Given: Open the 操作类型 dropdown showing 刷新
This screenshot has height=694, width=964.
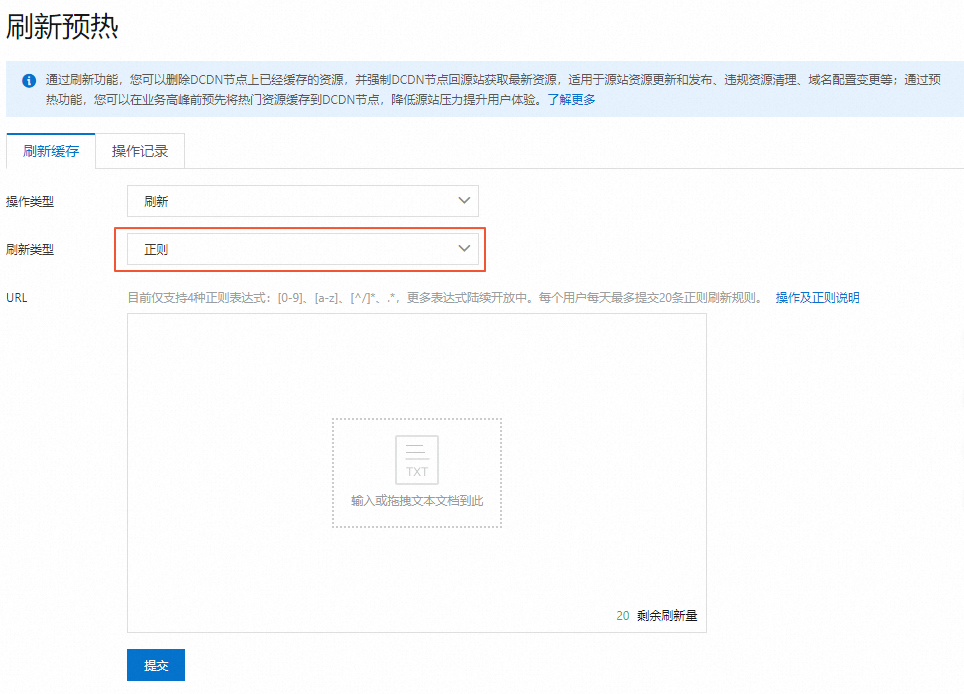Looking at the screenshot, I should pyautogui.click(x=302, y=200).
